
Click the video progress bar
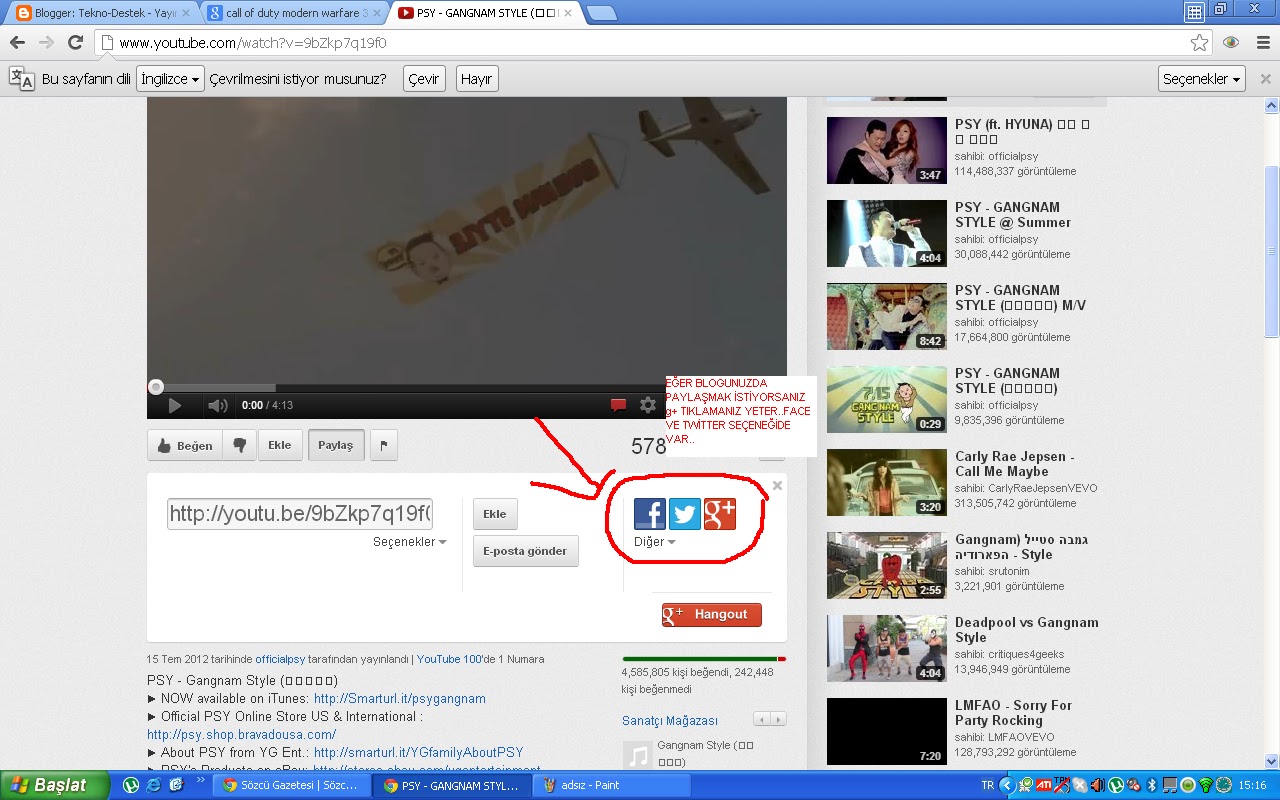pyautogui.click(x=467, y=387)
